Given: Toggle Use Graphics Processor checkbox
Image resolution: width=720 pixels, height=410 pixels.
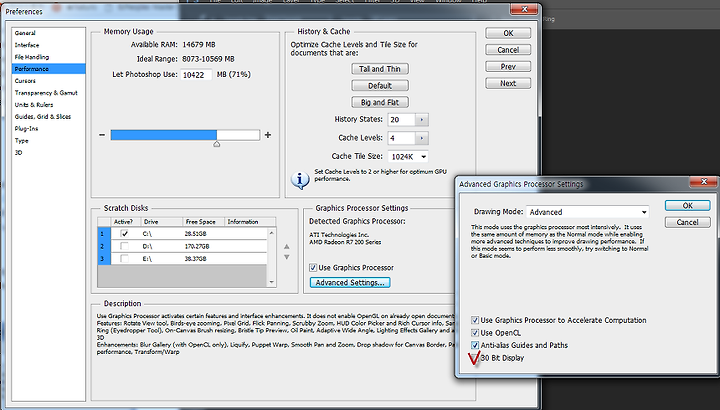Looking at the screenshot, I should 313,268.
